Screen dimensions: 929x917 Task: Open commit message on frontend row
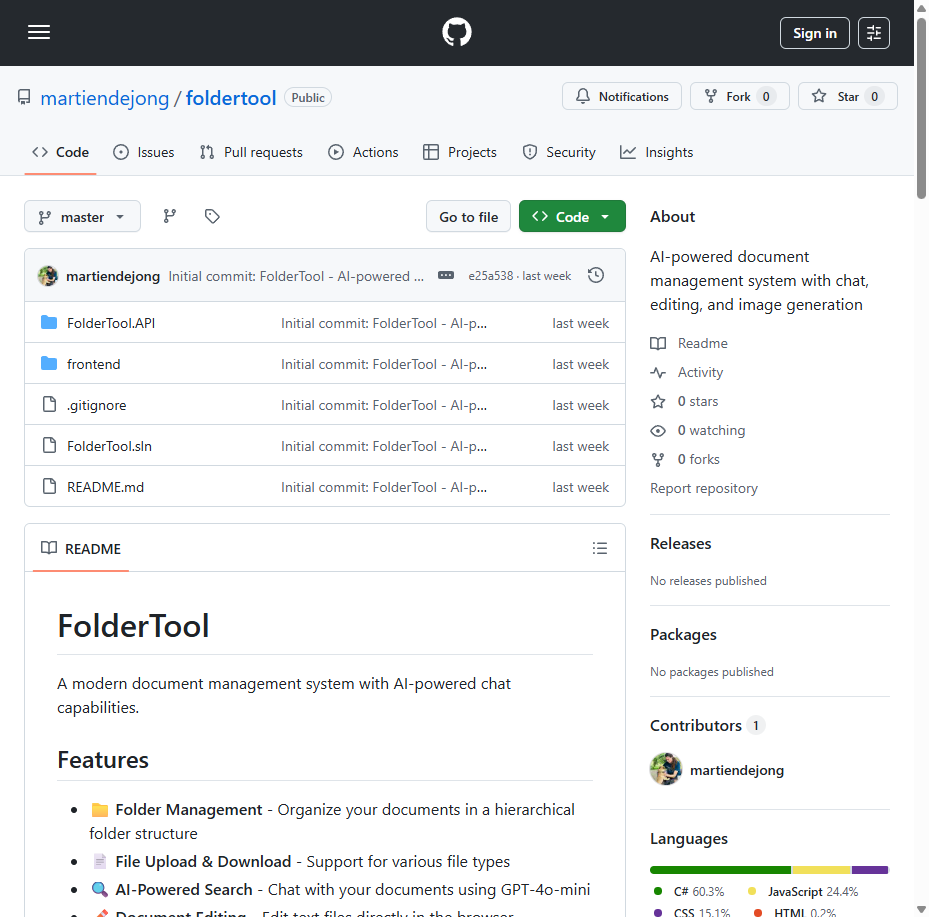(x=384, y=364)
